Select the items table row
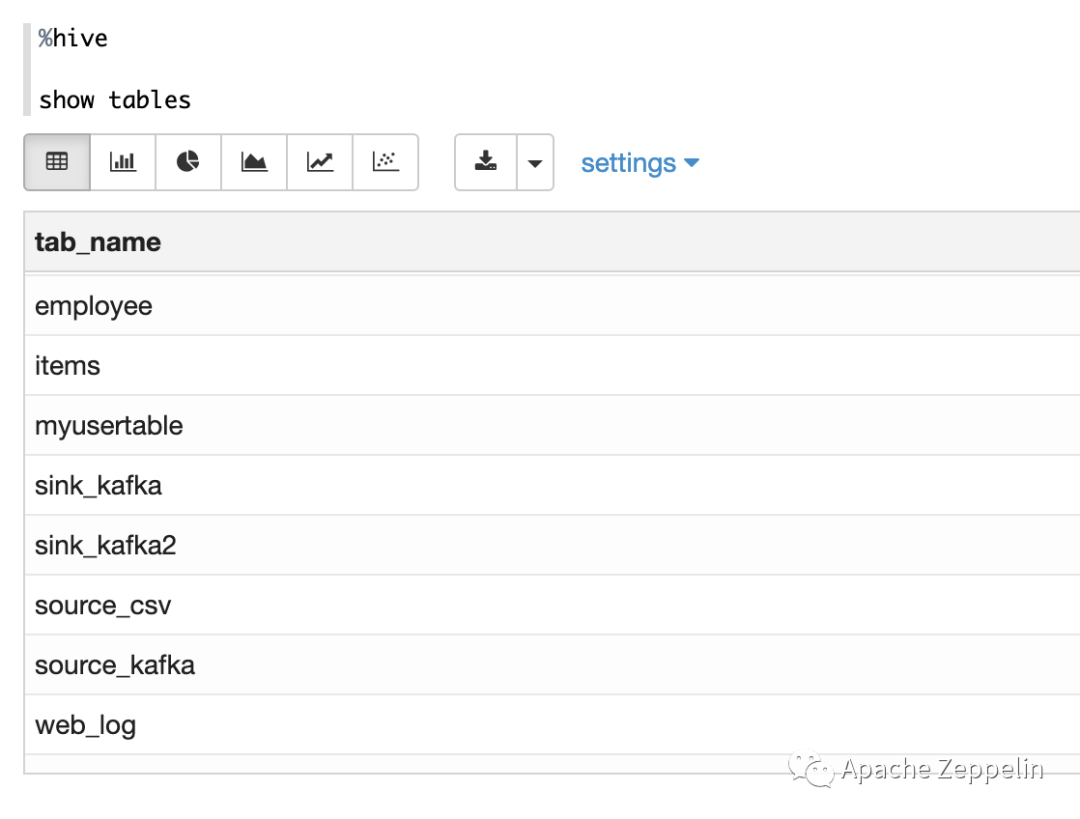This screenshot has height=819, width=1080. pyautogui.click(x=552, y=366)
